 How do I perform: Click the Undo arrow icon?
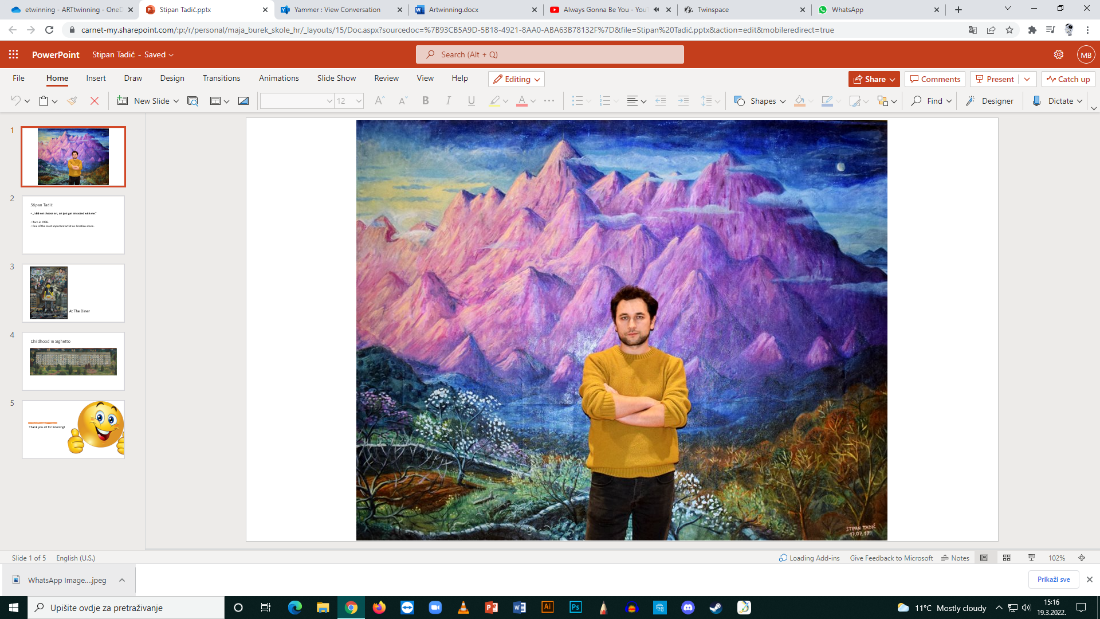15,101
